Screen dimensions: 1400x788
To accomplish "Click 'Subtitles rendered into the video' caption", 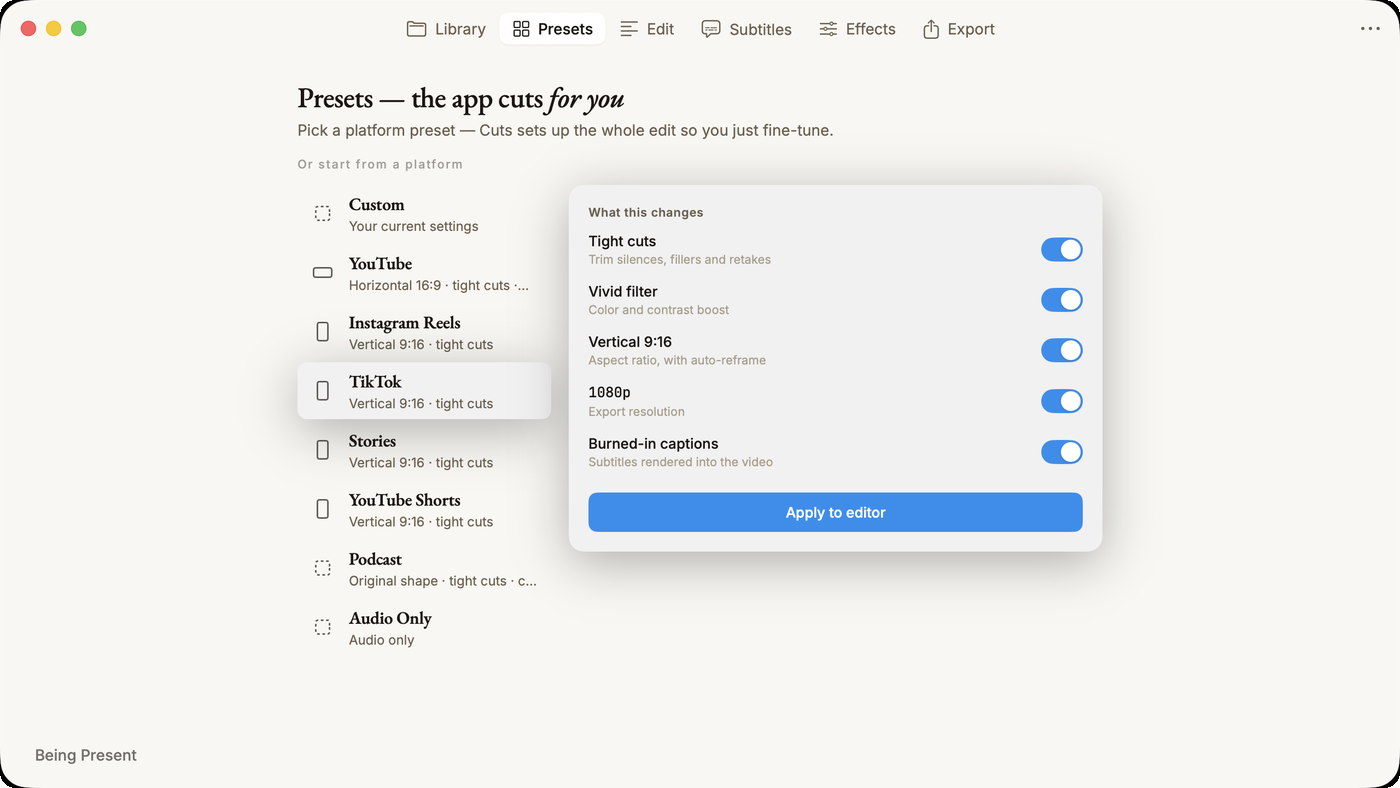I will 680,462.
